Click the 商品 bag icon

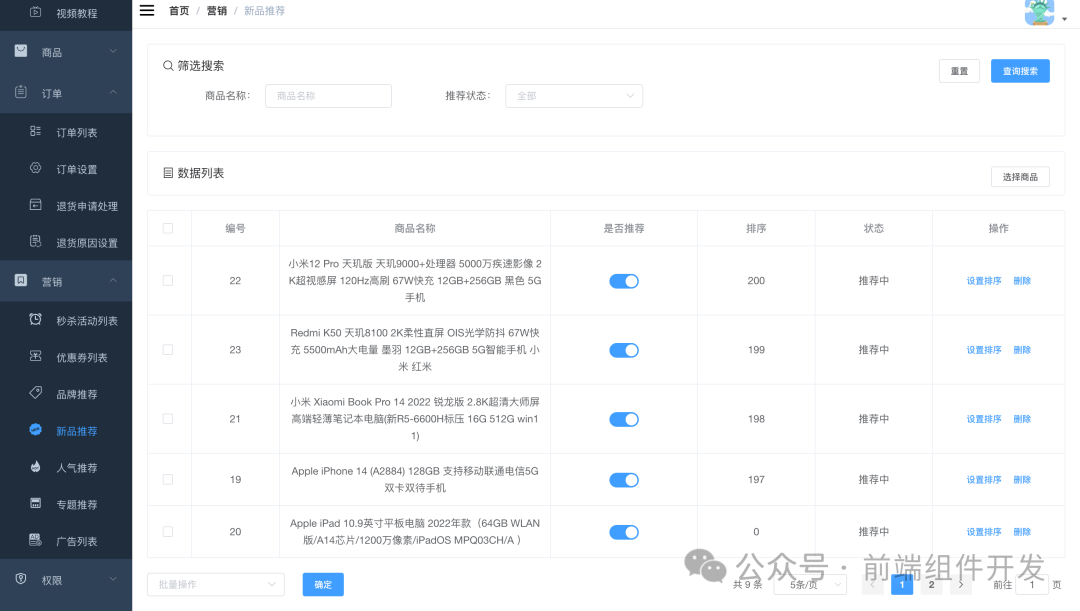tap(21, 51)
